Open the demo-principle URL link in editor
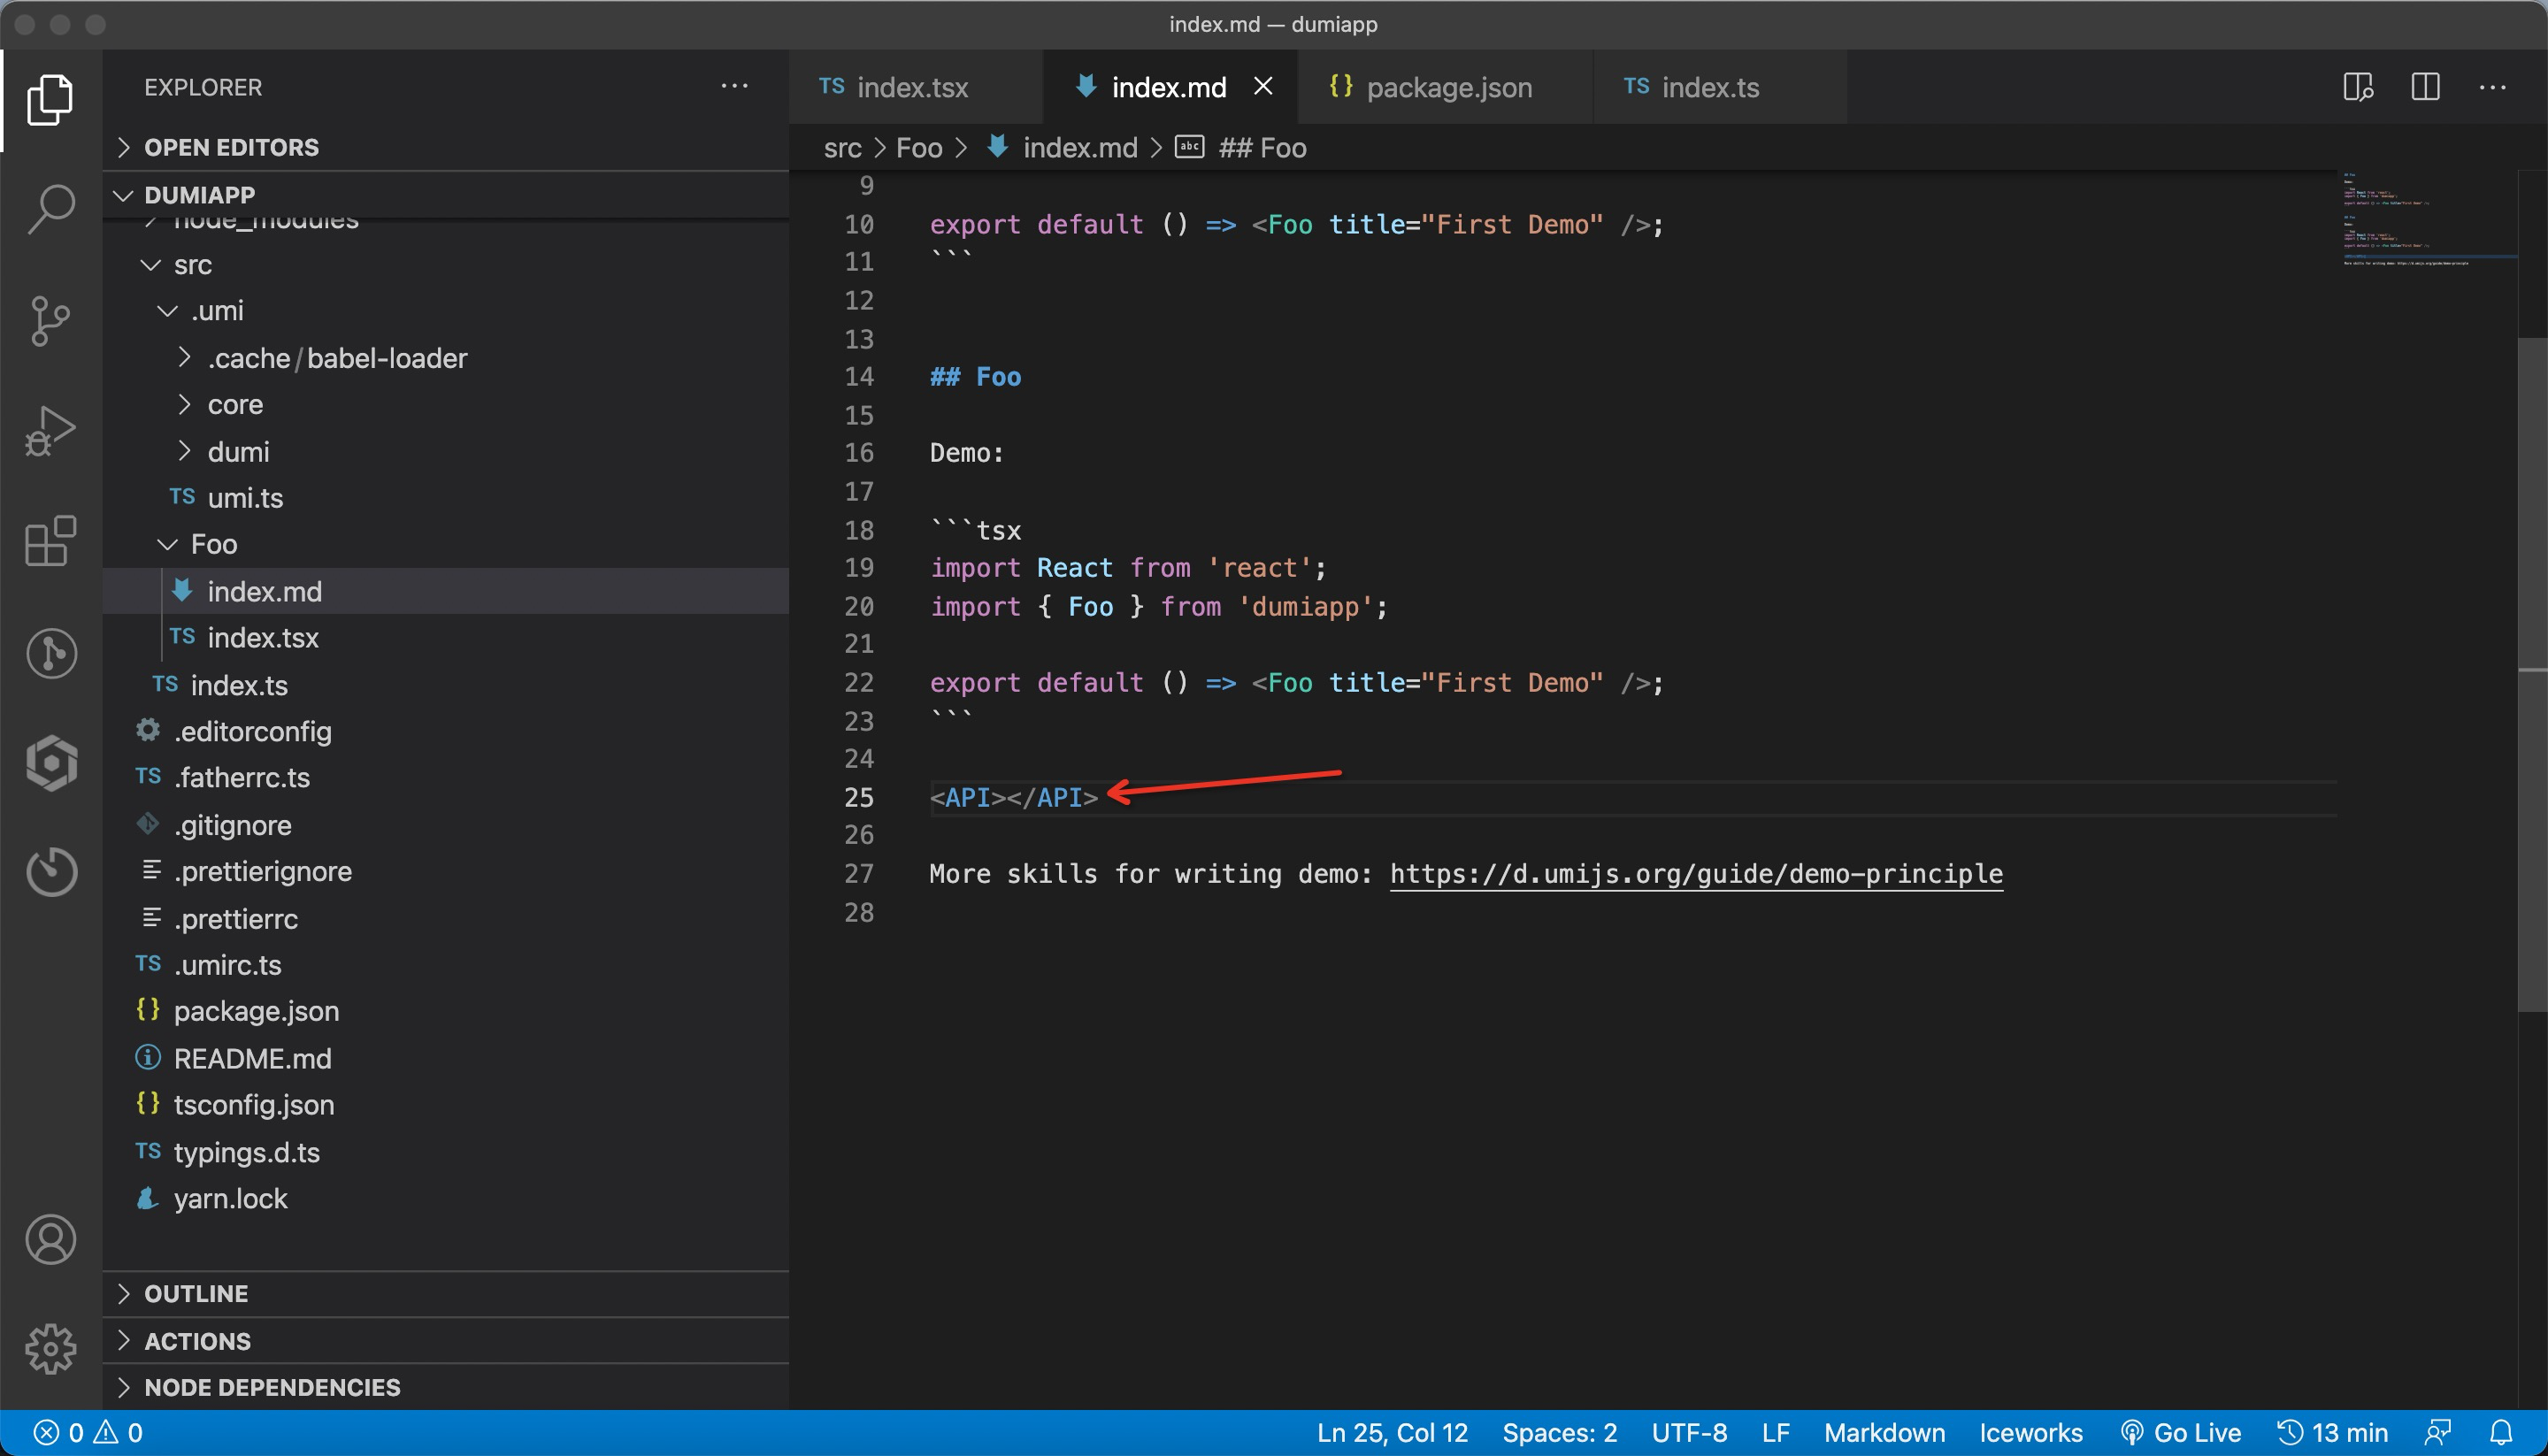The width and height of the screenshot is (2548, 1456). (1696, 874)
